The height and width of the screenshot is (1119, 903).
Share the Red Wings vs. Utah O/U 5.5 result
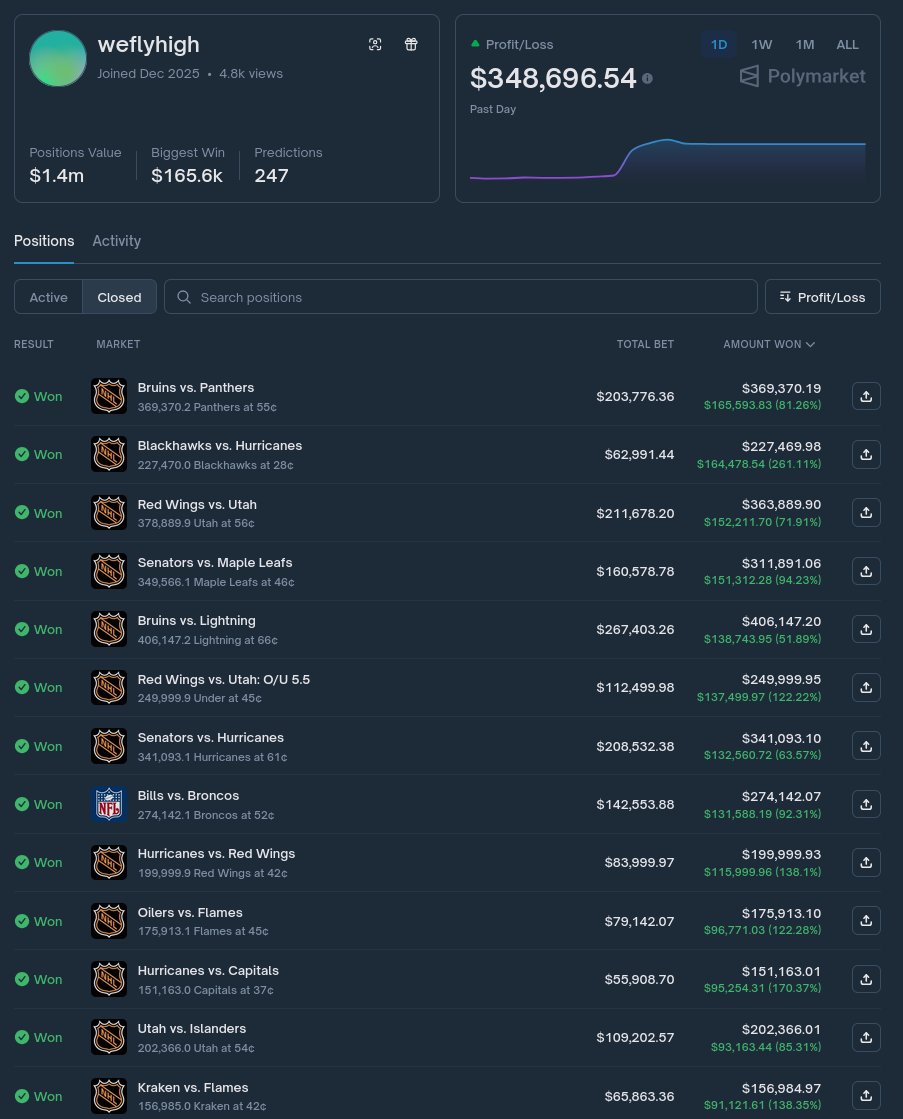point(866,687)
